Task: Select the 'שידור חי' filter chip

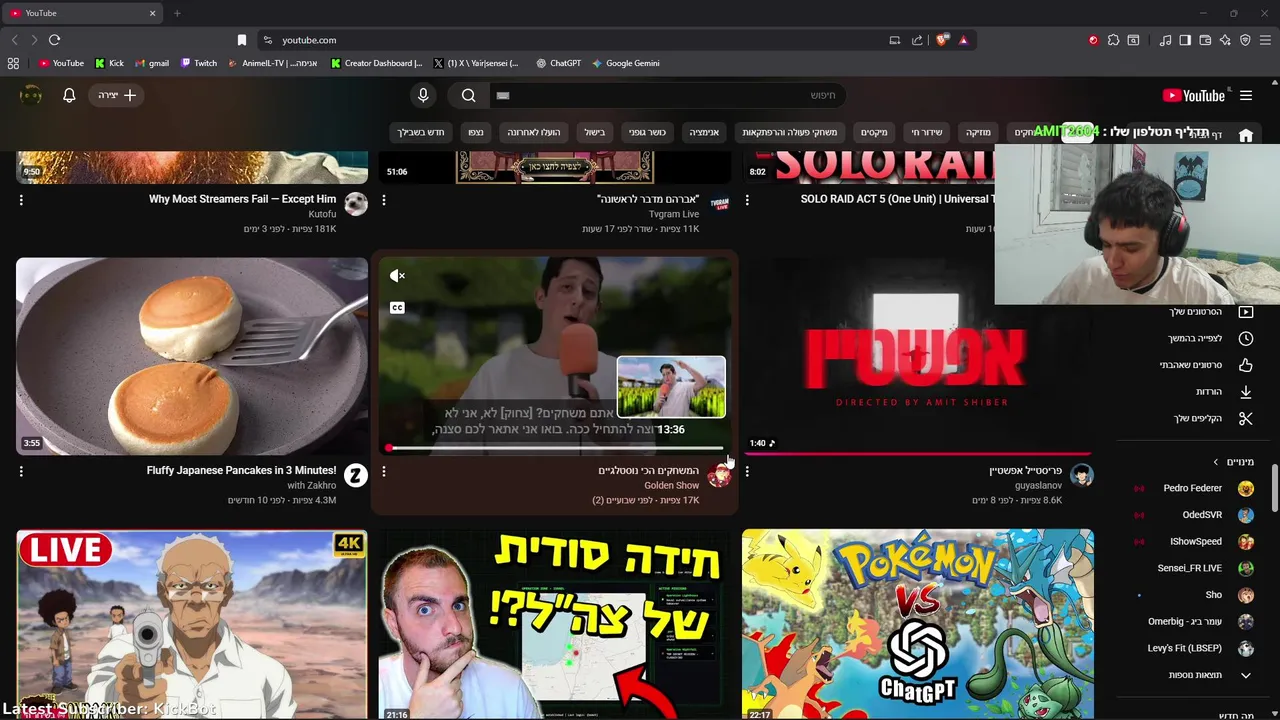Action: pyautogui.click(x=927, y=132)
